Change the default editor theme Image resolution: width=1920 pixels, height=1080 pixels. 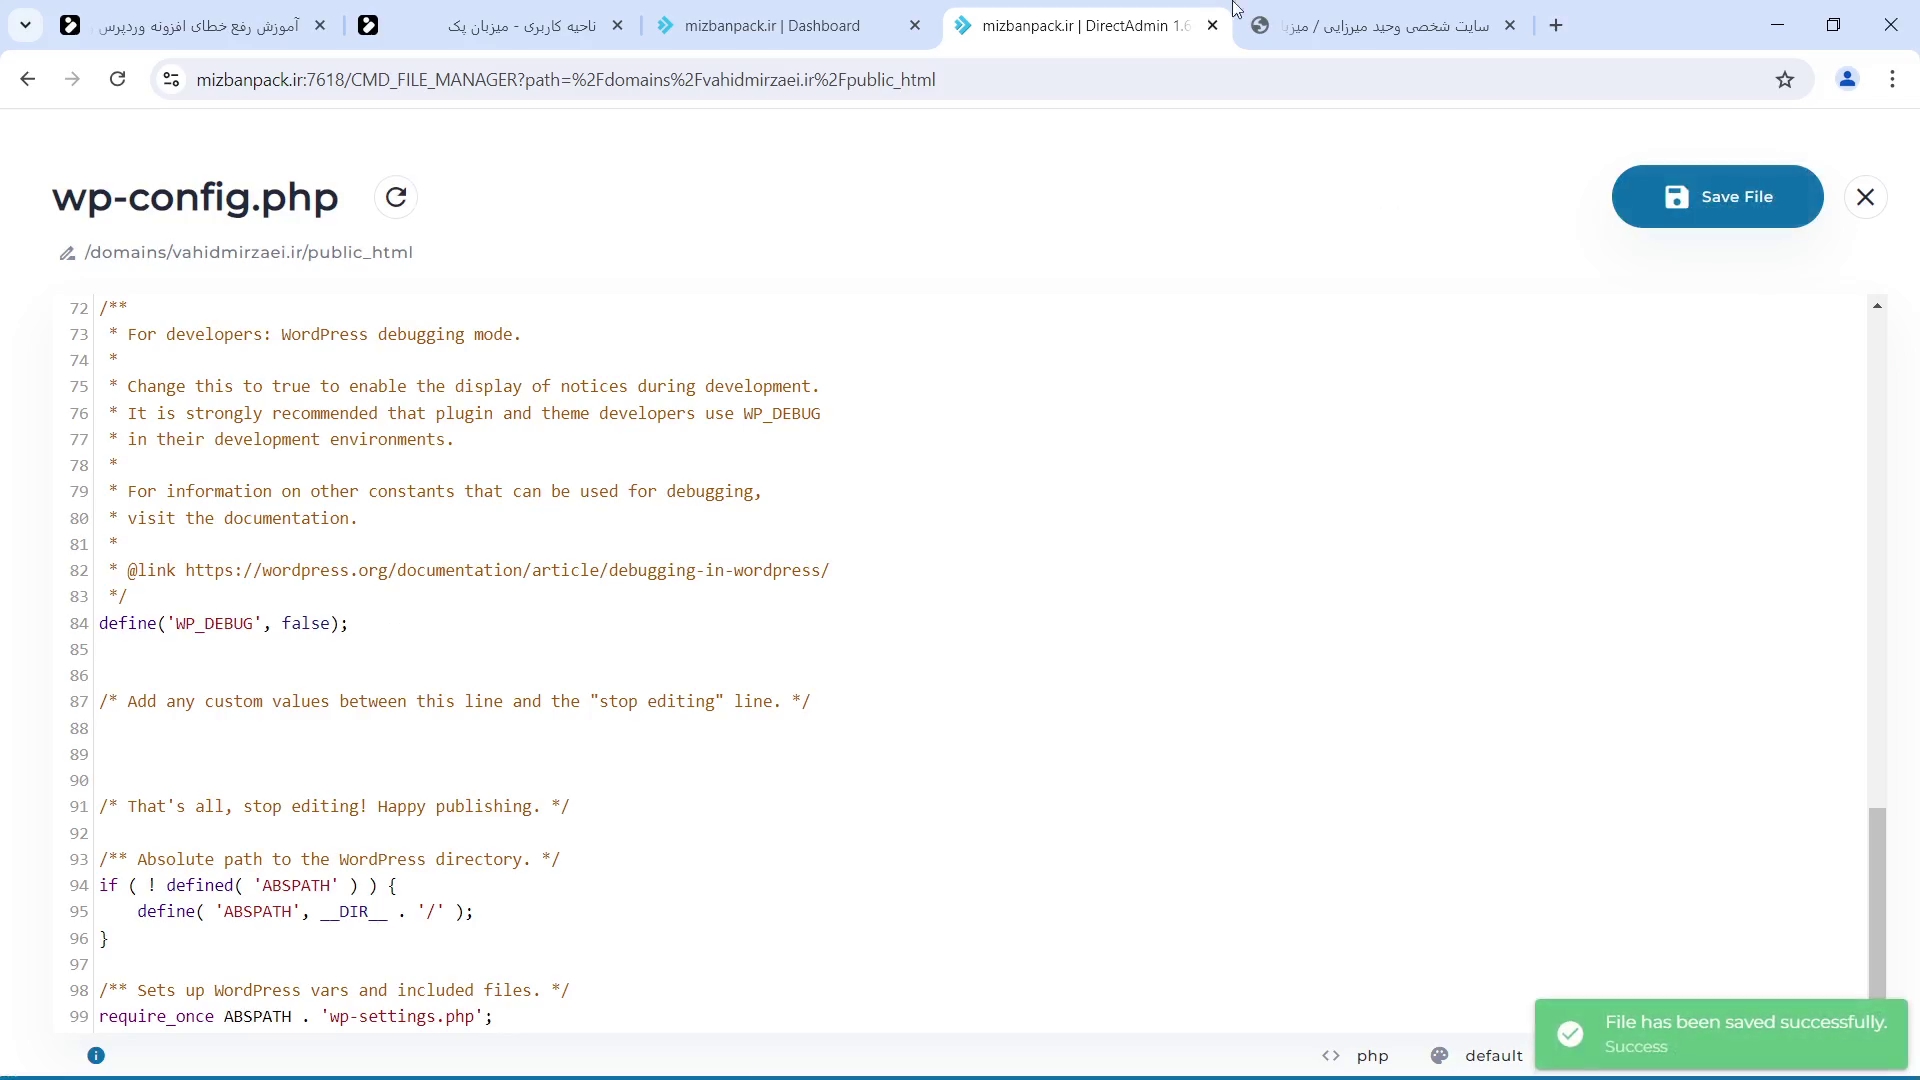tap(1494, 1056)
